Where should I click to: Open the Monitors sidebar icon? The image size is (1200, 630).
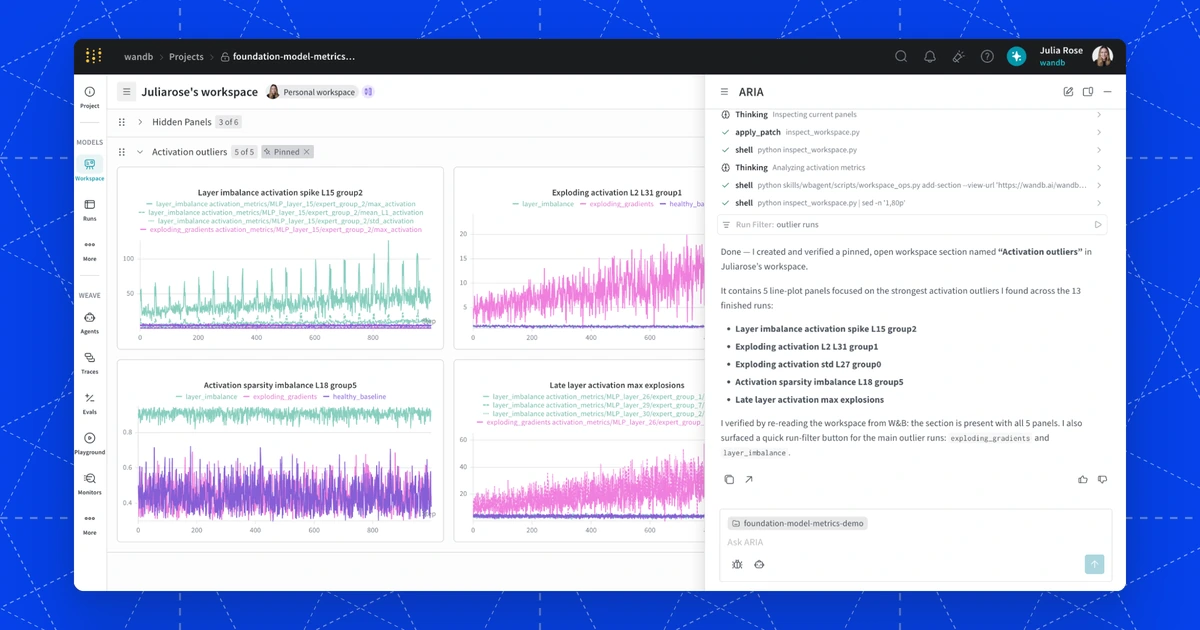pos(90,484)
